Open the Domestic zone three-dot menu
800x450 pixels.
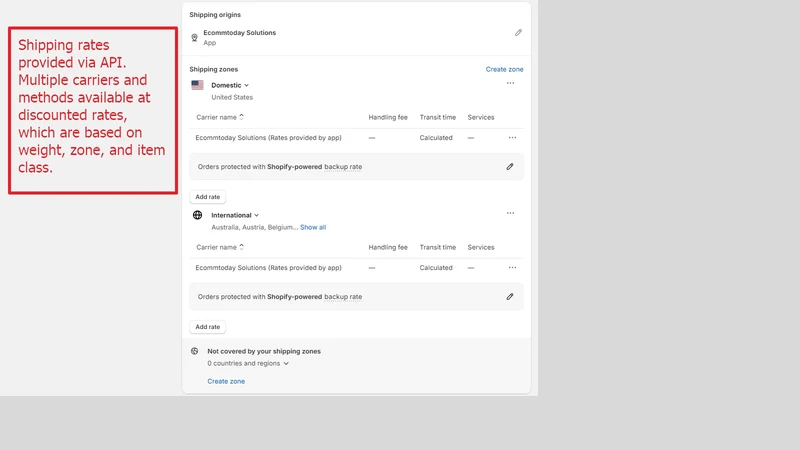[510, 83]
